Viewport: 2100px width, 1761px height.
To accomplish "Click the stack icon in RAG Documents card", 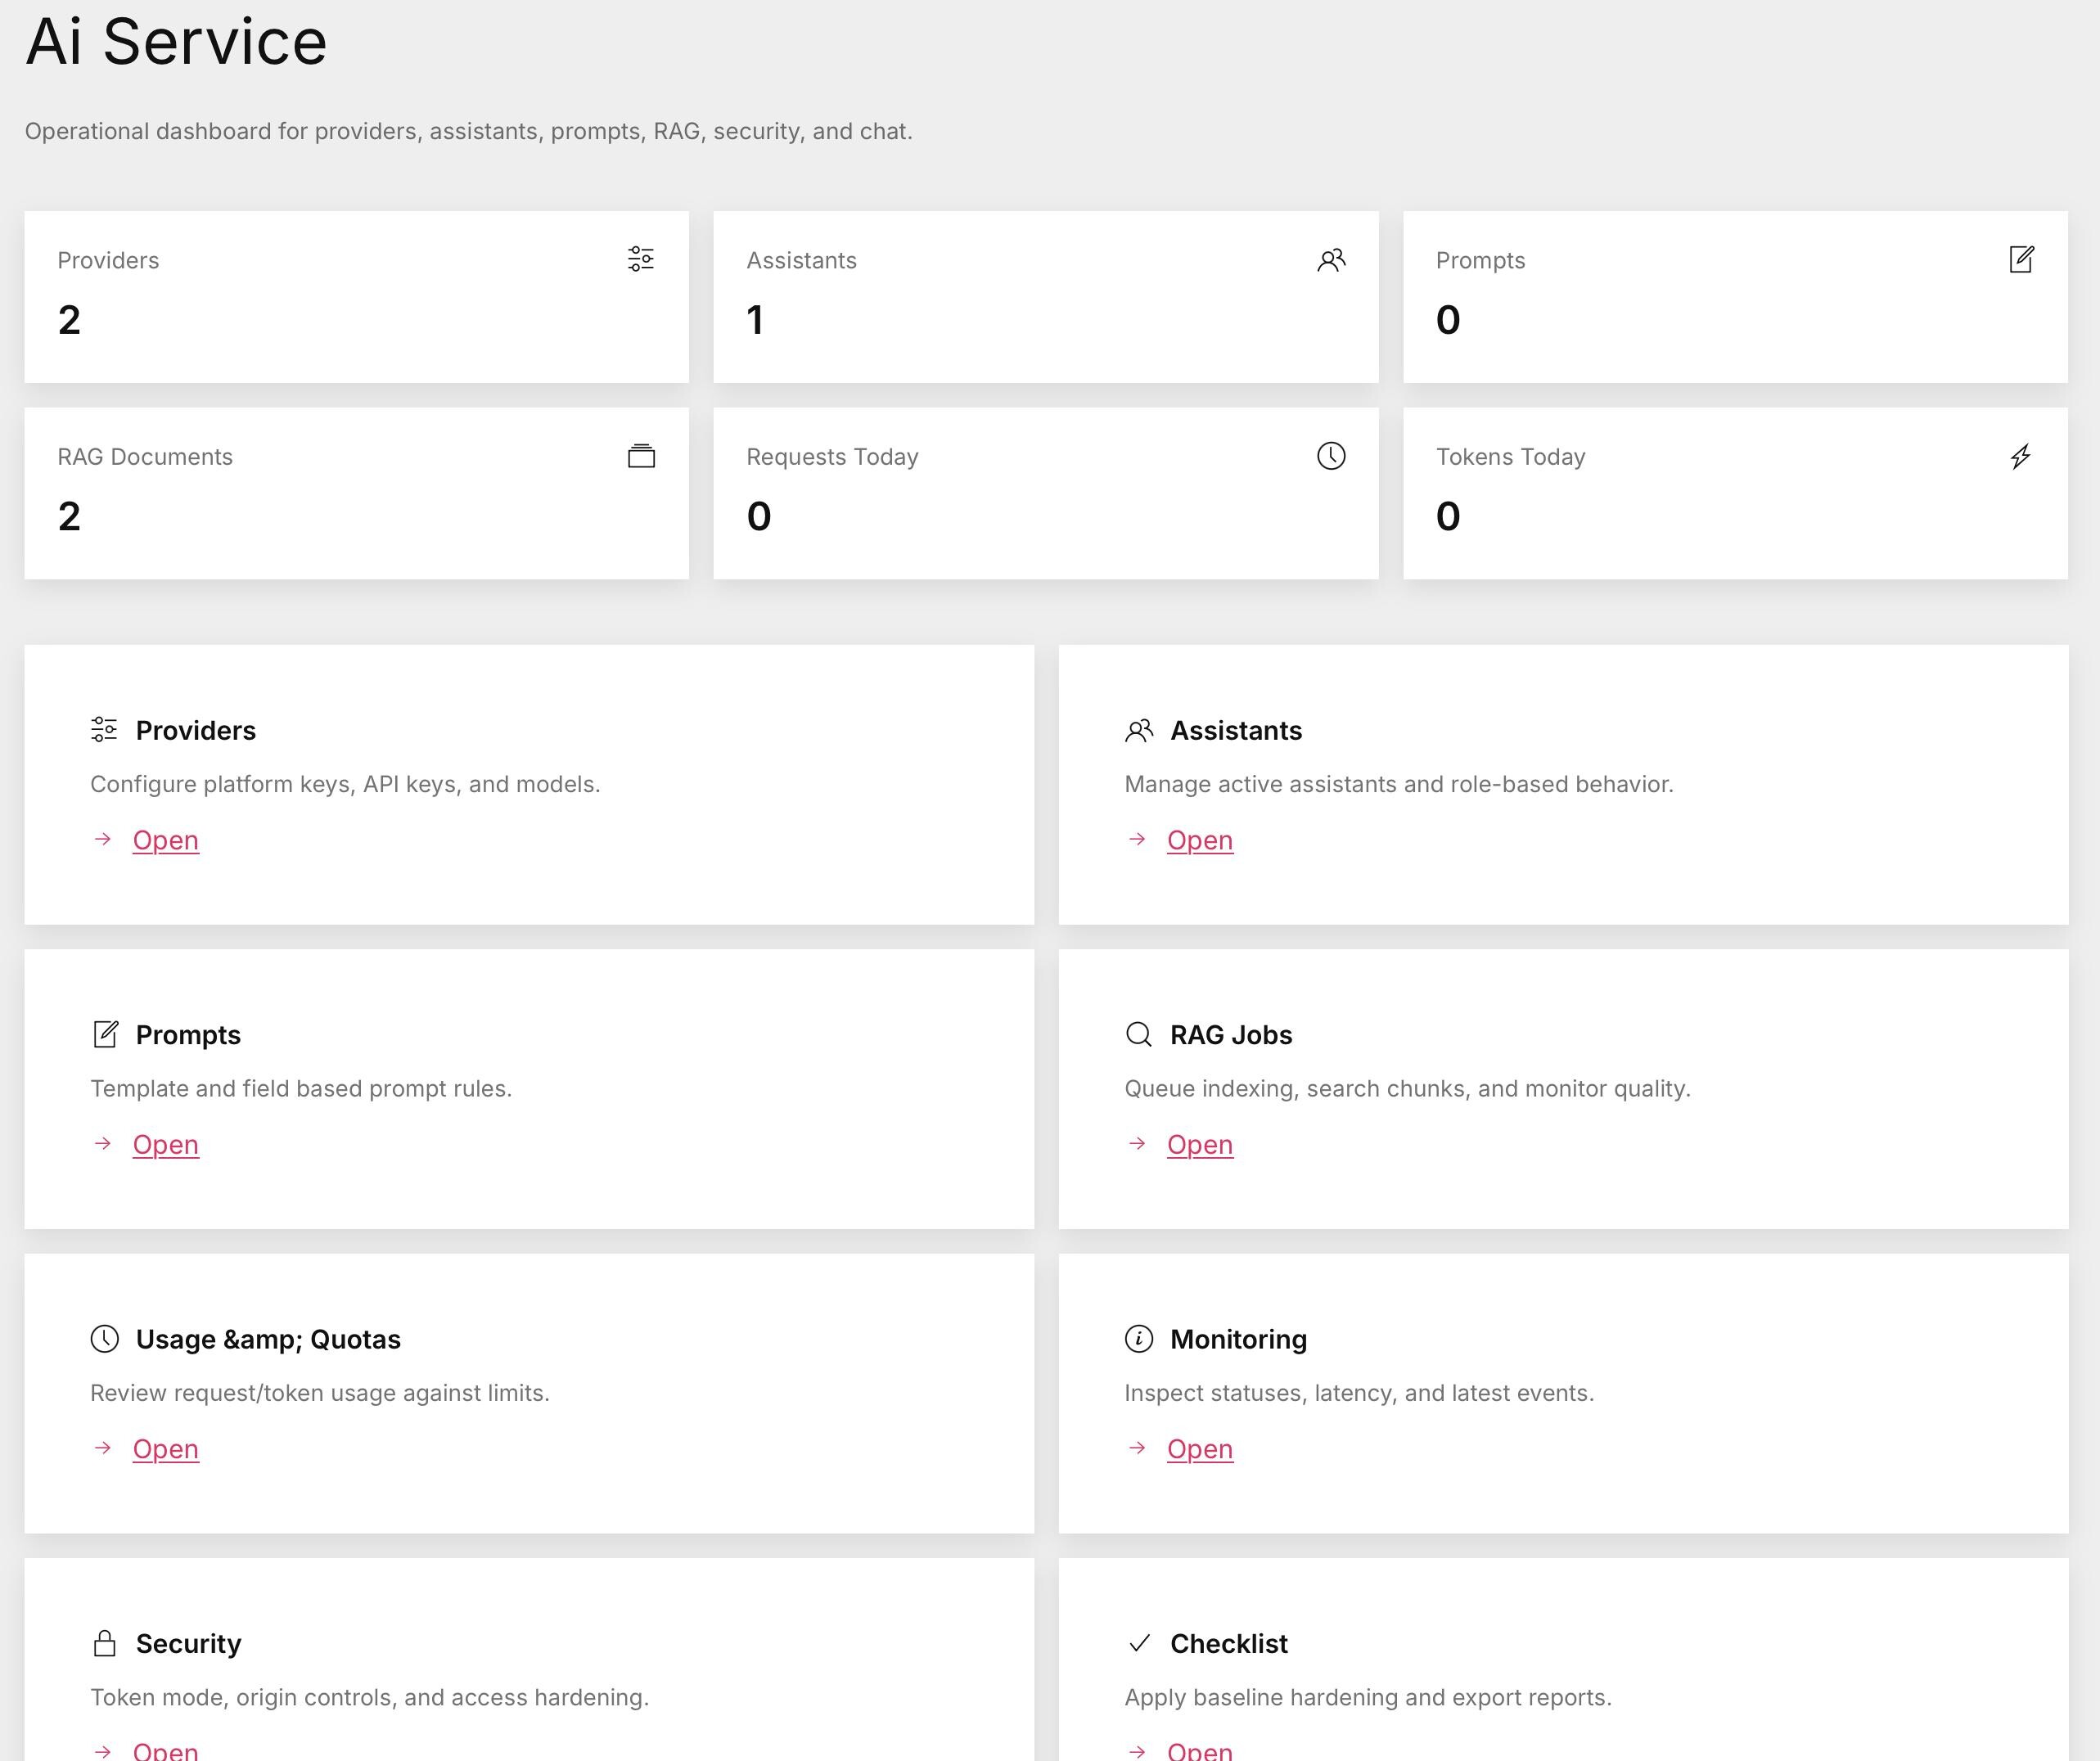I will (x=641, y=456).
